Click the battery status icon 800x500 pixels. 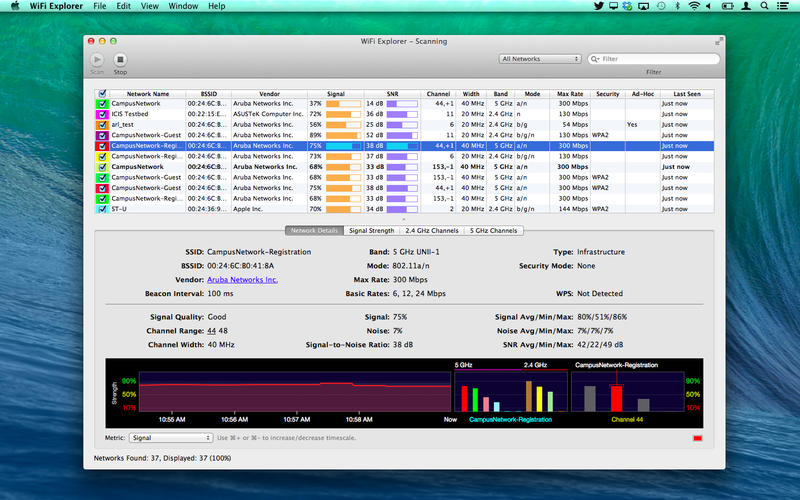click(x=727, y=6)
